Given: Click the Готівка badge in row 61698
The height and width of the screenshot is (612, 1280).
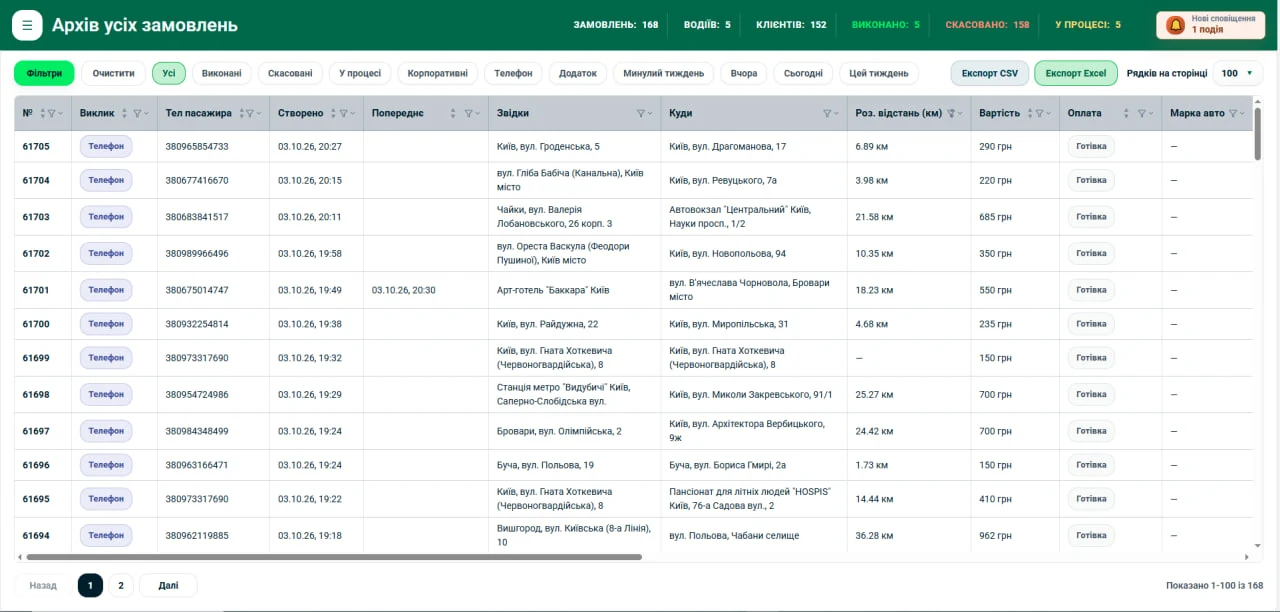Looking at the screenshot, I should tap(1091, 394).
